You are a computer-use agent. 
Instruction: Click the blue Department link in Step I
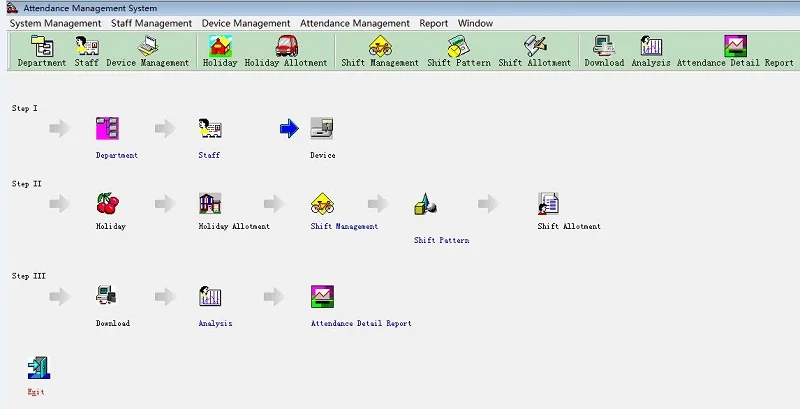(x=117, y=155)
